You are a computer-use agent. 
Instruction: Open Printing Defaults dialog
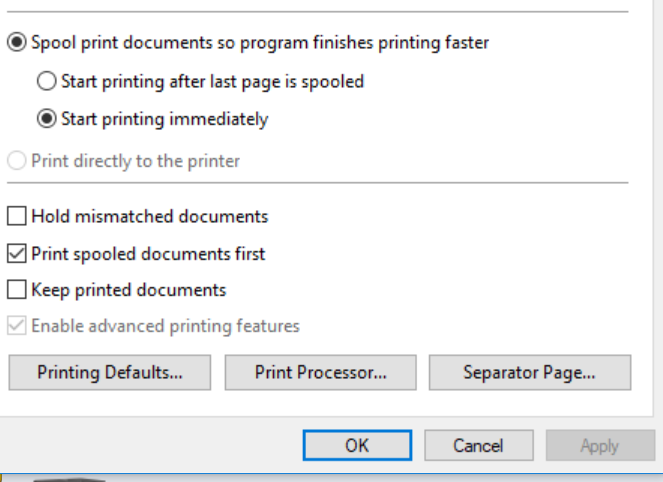(x=110, y=373)
